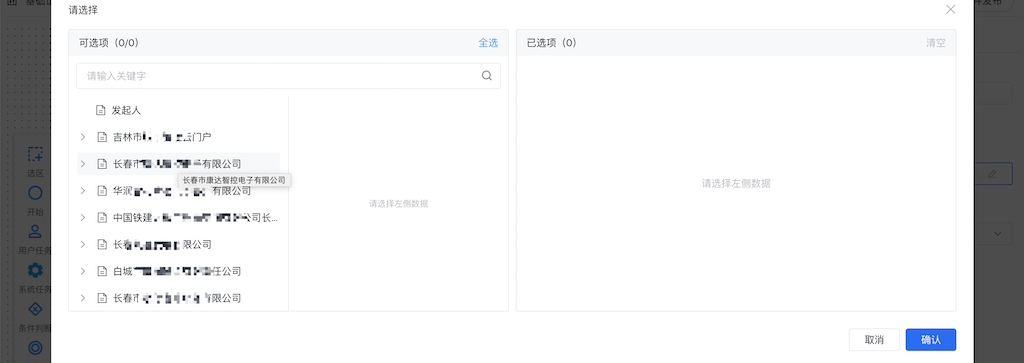Expand the 华润 有限公司 node

(x=83, y=191)
